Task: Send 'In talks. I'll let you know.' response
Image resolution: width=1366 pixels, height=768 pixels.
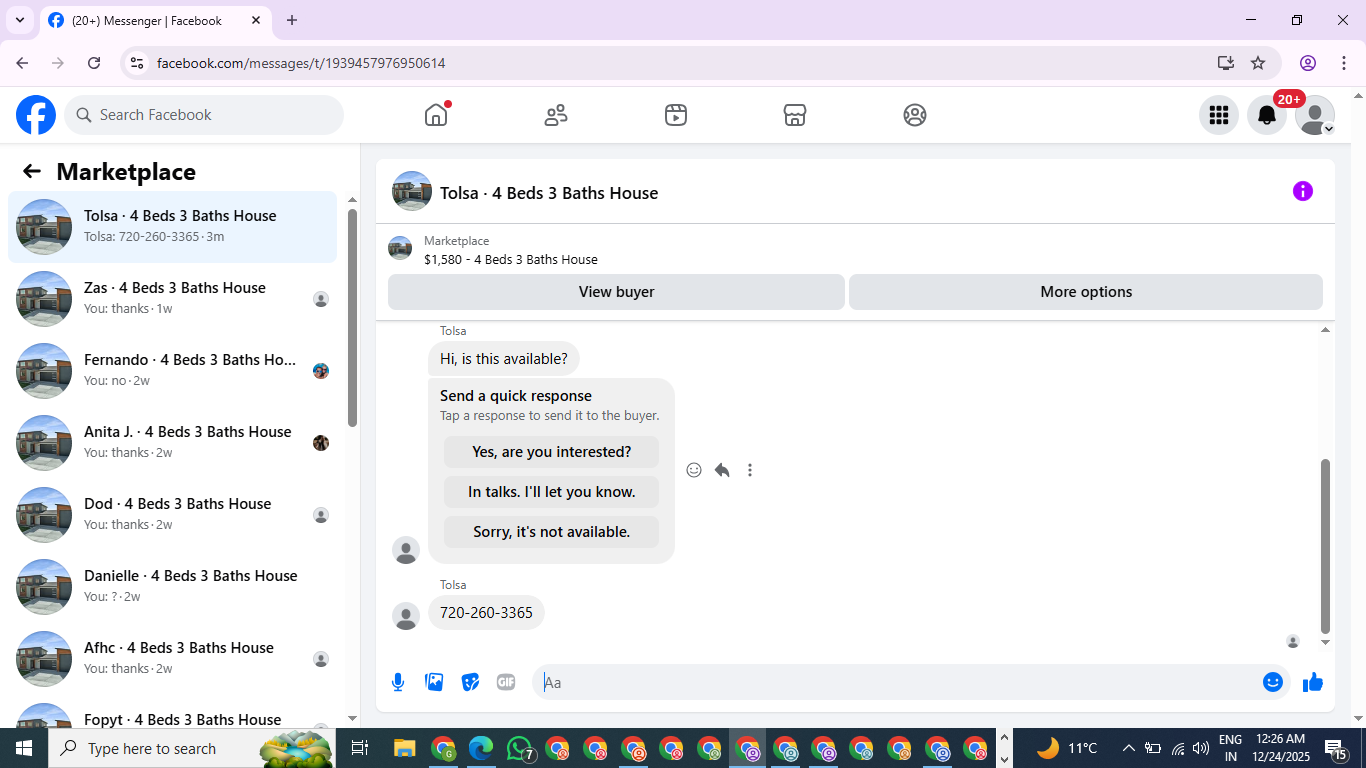Action: click(x=551, y=492)
